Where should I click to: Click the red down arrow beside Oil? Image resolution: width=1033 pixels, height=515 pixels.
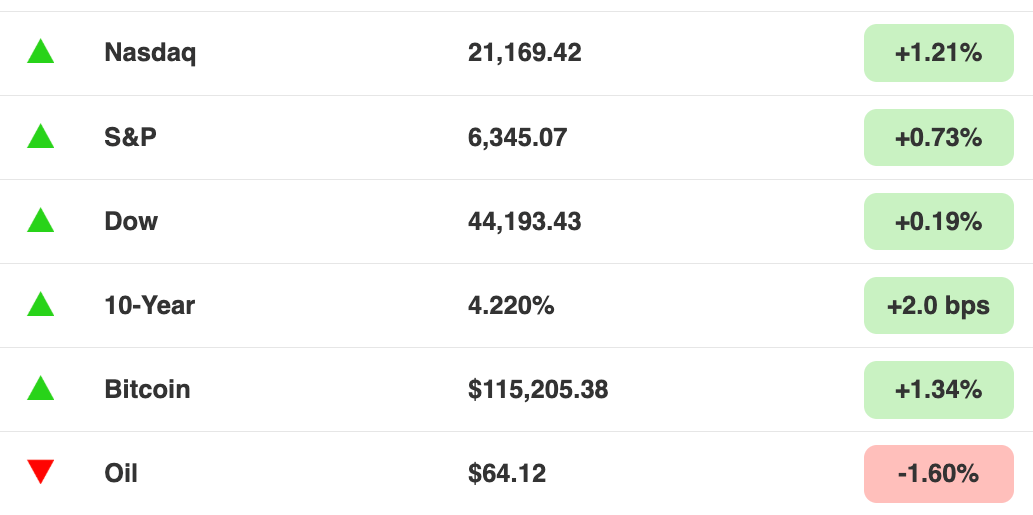pos(40,472)
